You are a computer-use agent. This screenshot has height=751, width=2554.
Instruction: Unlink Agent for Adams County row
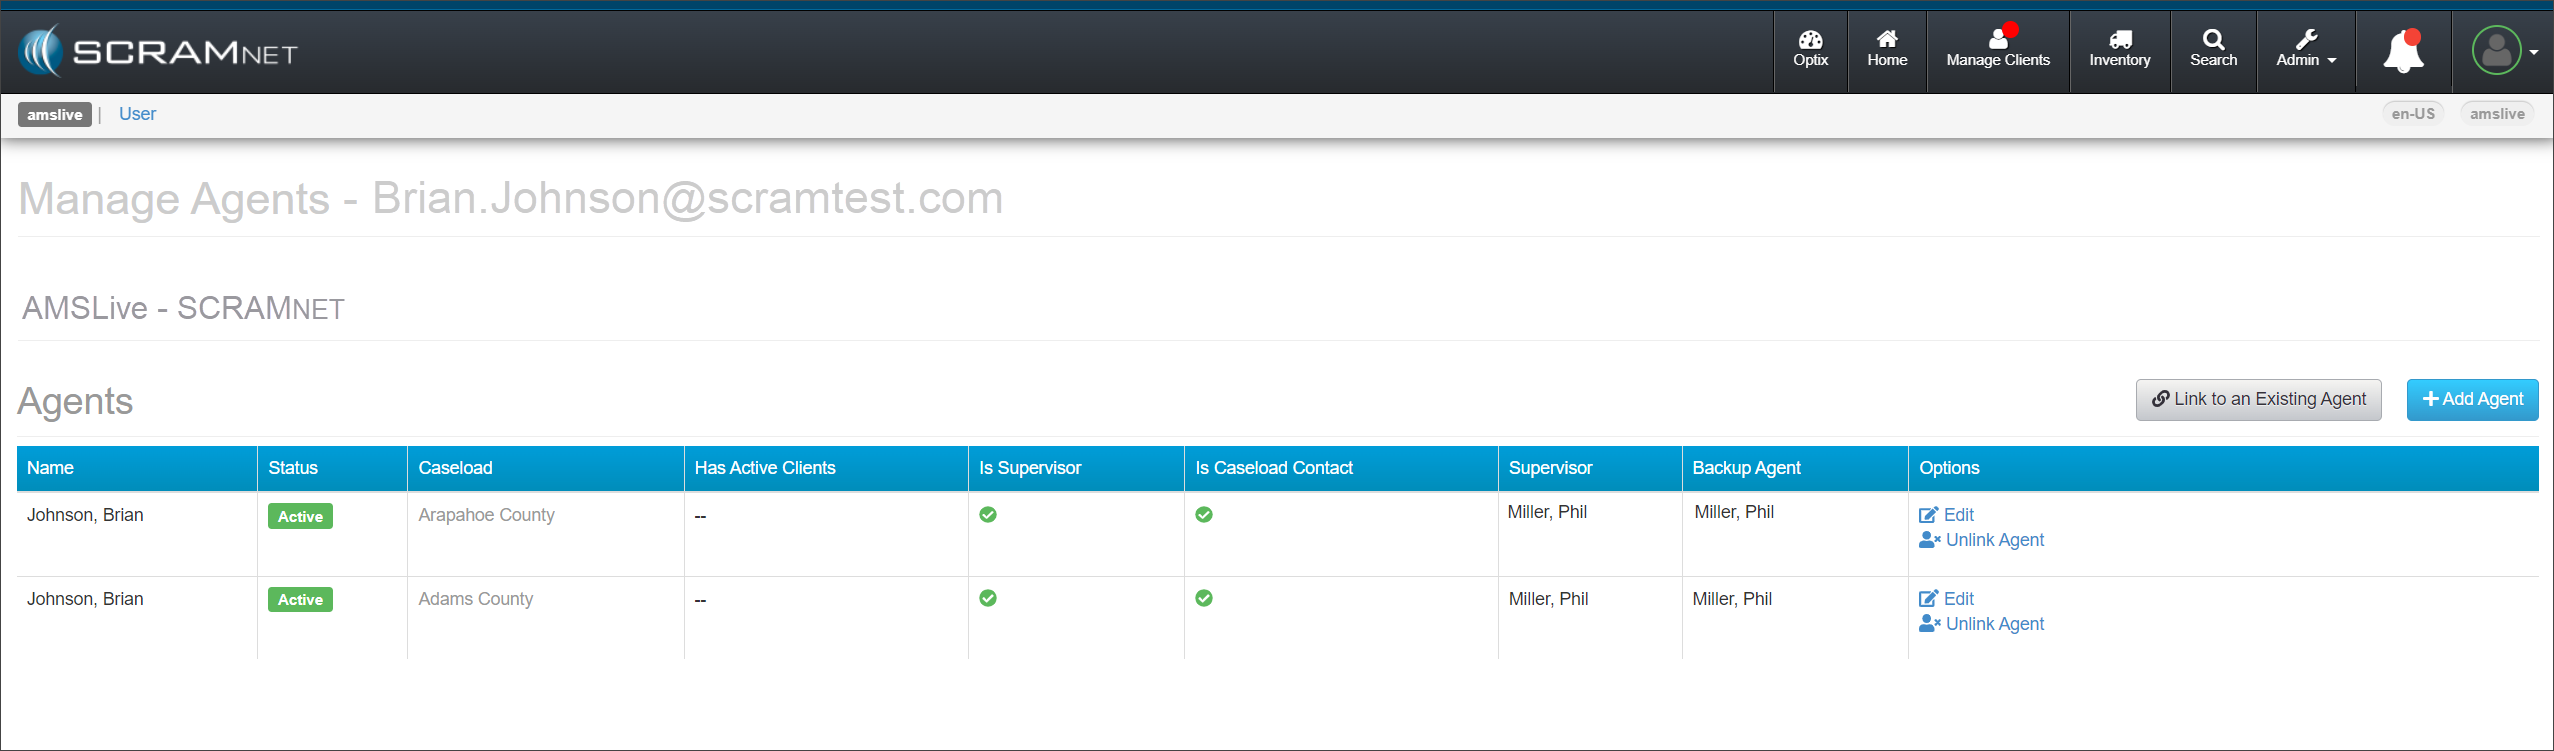[1993, 624]
